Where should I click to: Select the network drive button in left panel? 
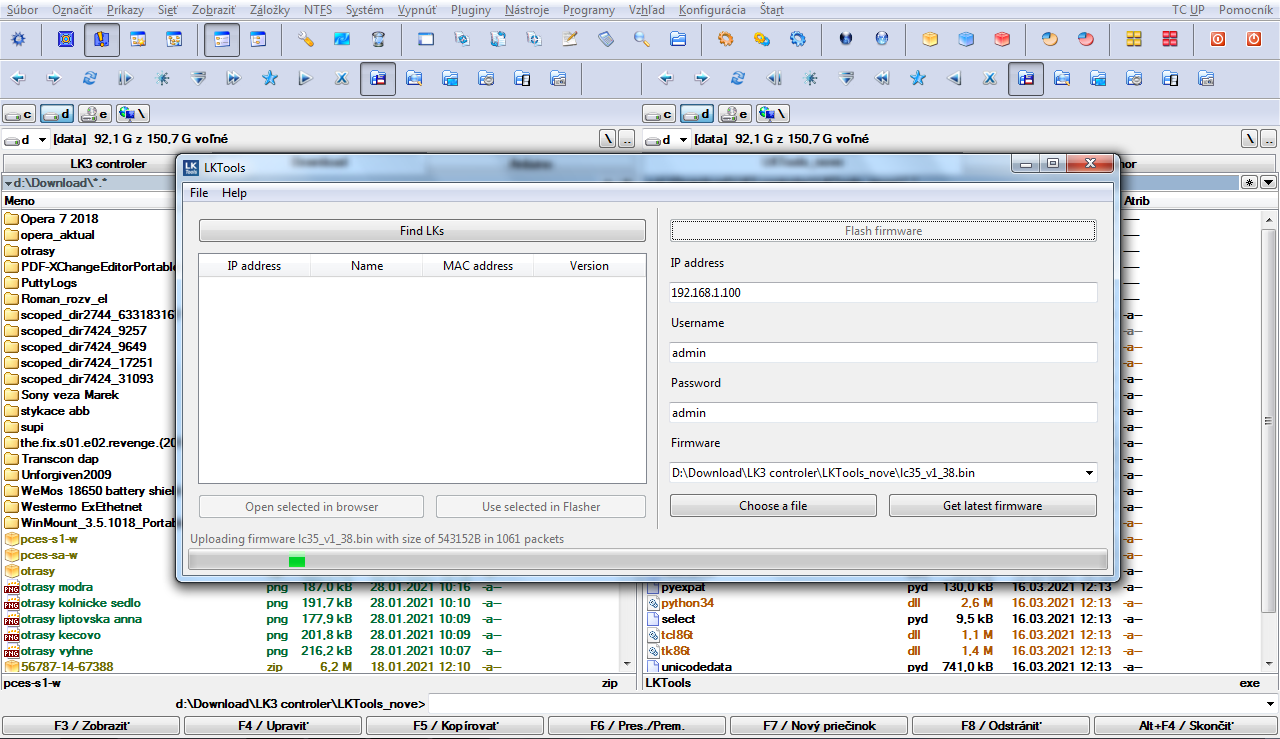click(x=133, y=114)
